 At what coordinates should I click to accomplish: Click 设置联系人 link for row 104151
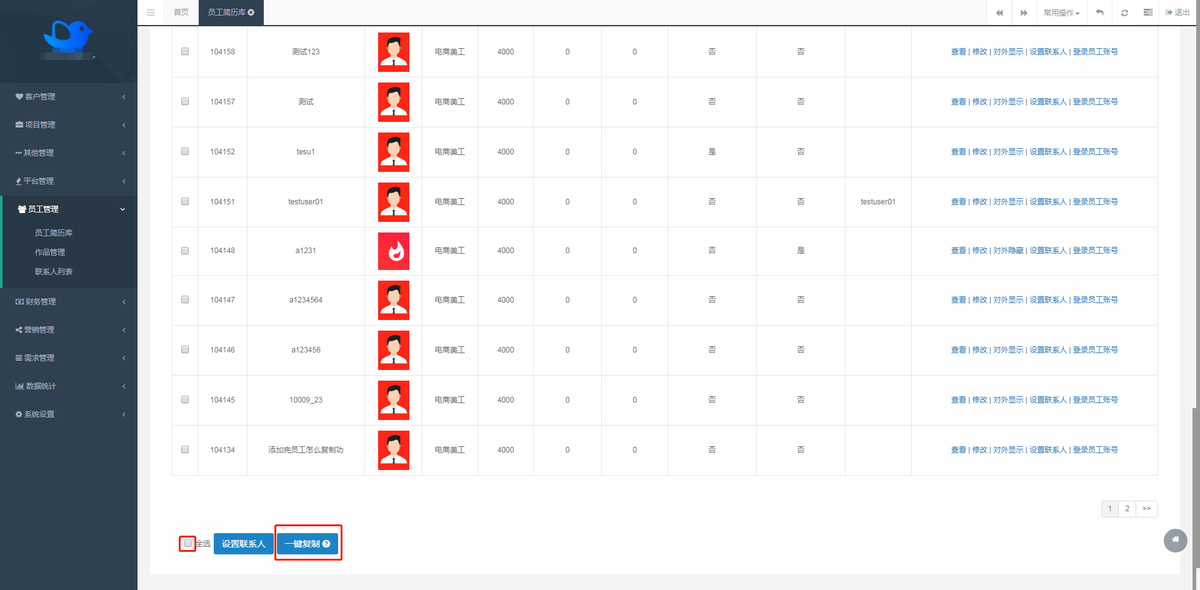tap(1048, 201)
